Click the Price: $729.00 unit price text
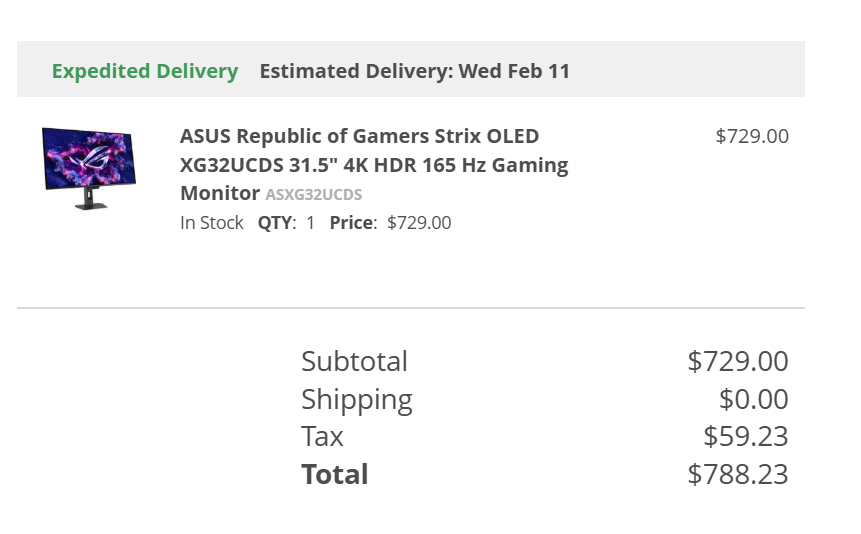 390,223
